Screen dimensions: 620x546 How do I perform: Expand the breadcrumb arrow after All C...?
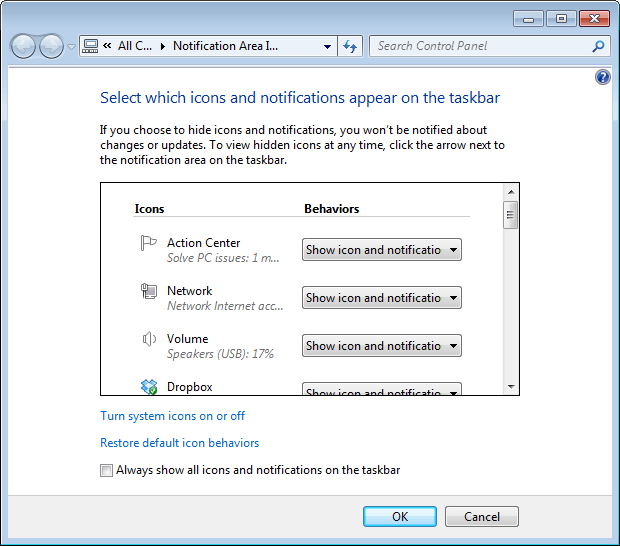pyautogui.click(x=163, y=47)
